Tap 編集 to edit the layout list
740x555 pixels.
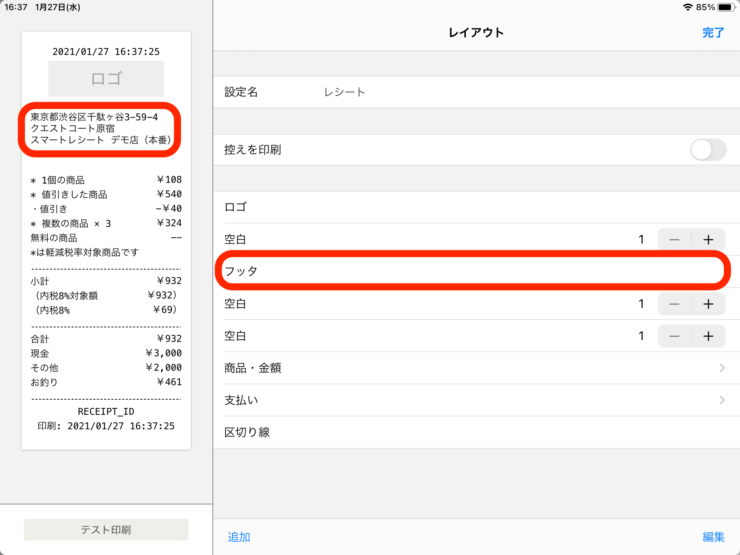(713, 537)
